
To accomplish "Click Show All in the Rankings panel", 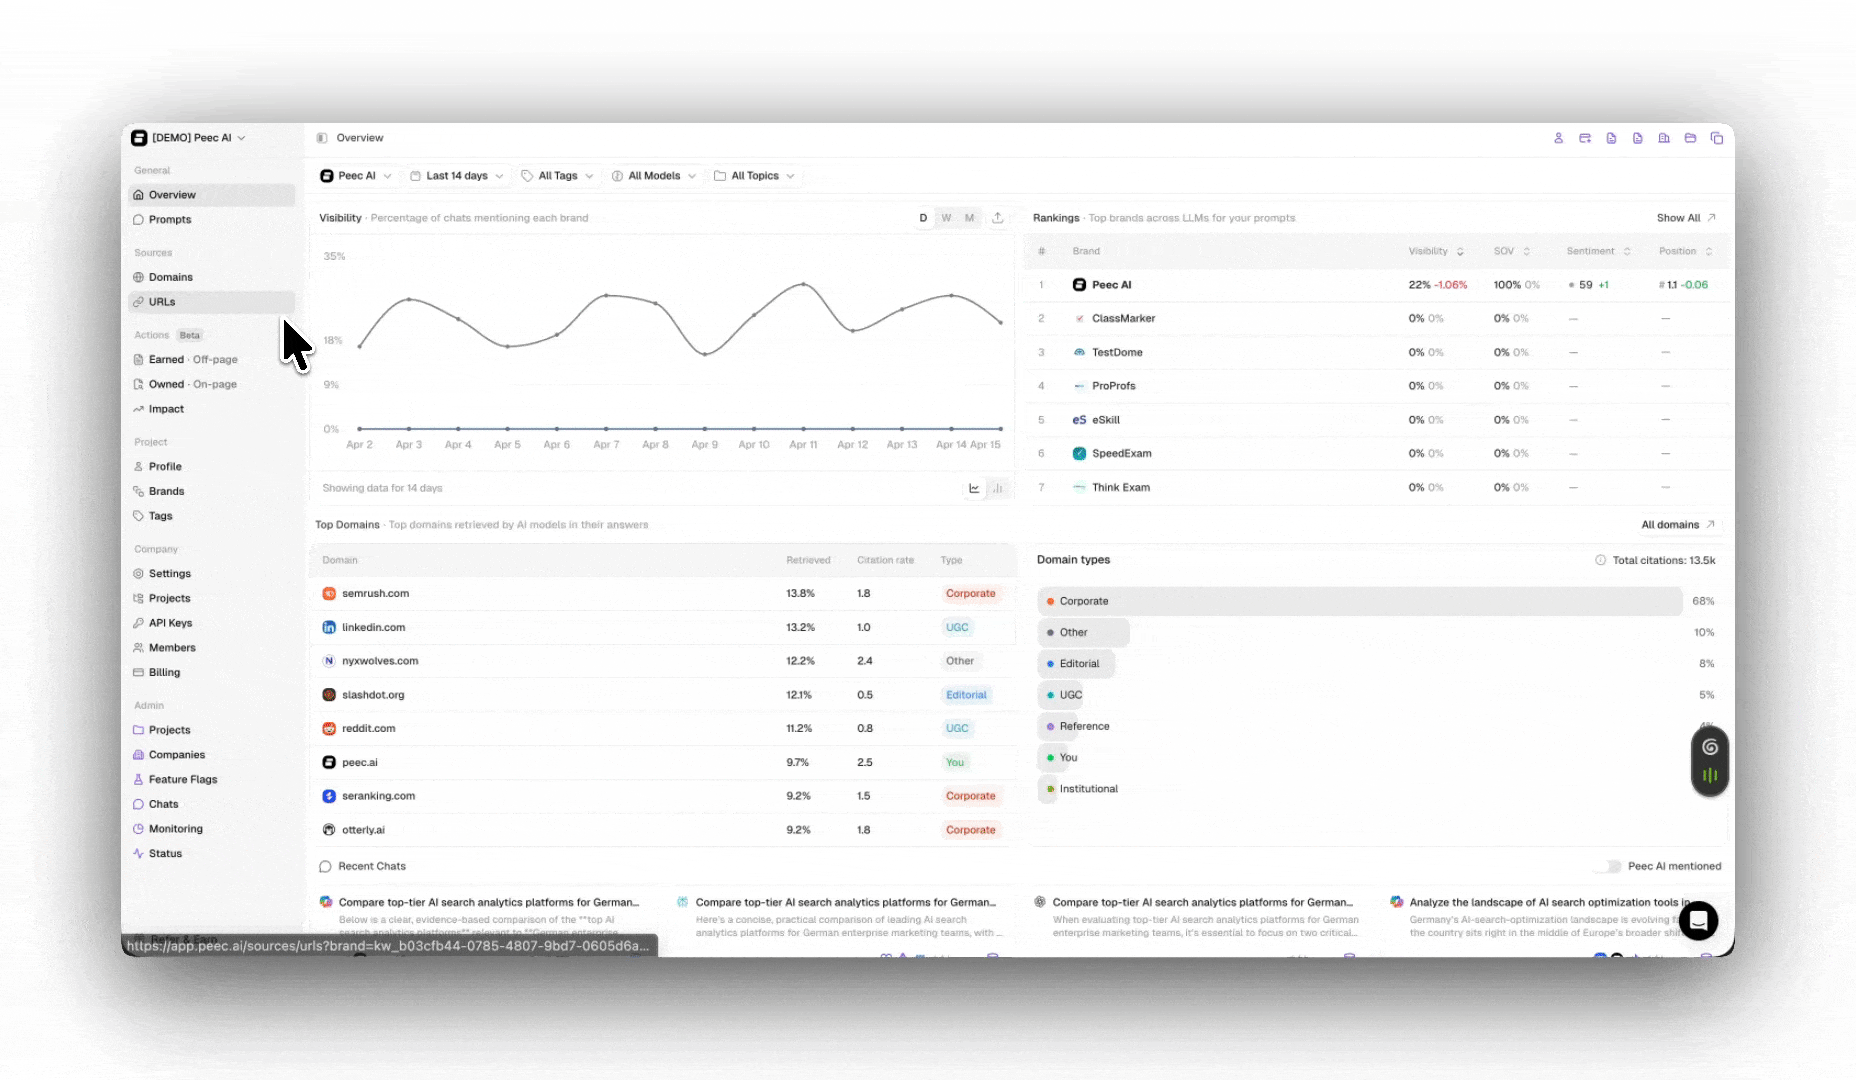I will point(1685,217).
